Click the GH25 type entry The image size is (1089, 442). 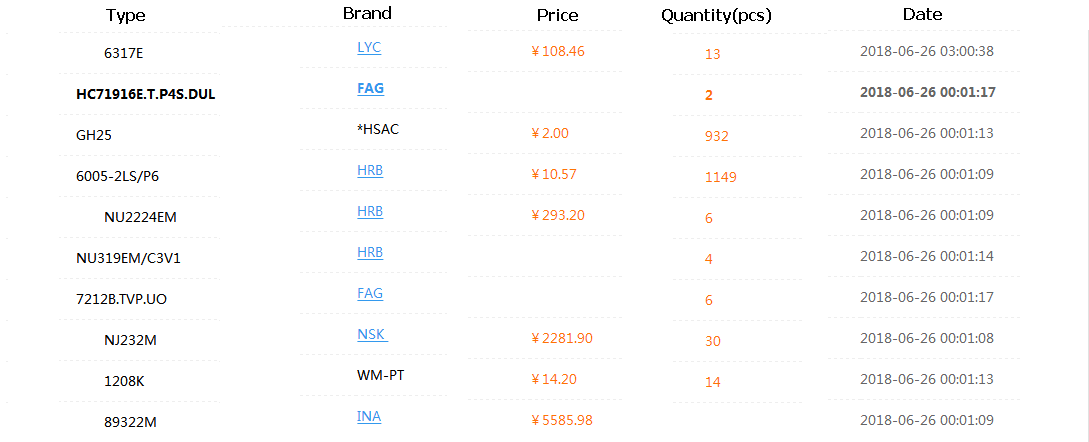click(92, 136)
